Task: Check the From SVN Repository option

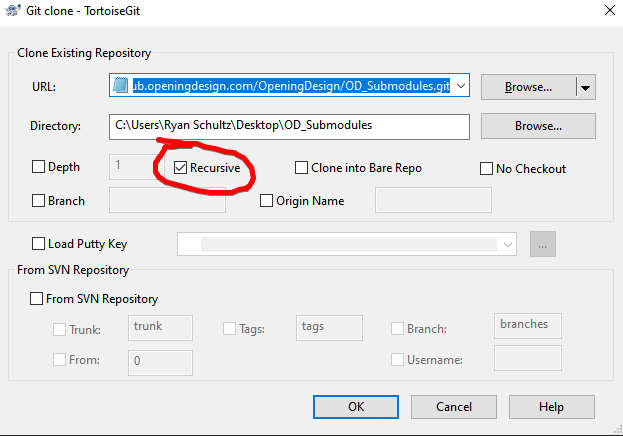Action: click(37, 298)
